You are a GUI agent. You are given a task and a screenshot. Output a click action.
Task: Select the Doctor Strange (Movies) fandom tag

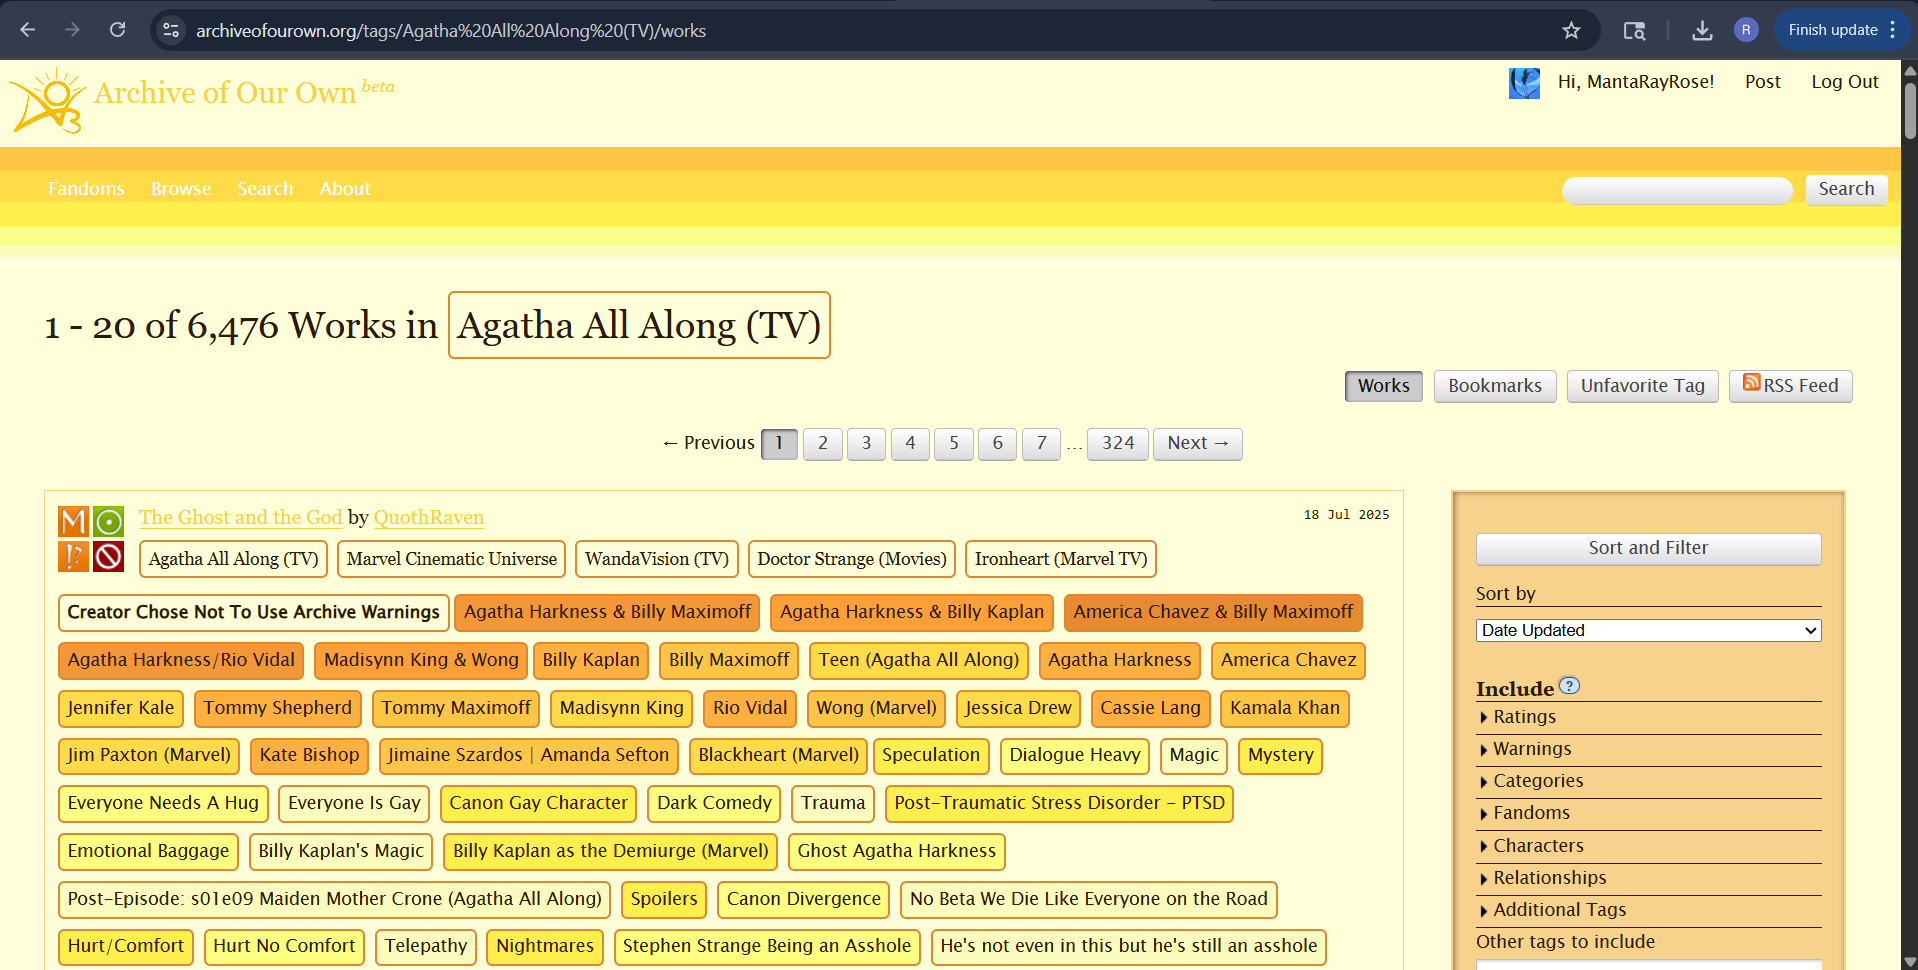point(852,559)
